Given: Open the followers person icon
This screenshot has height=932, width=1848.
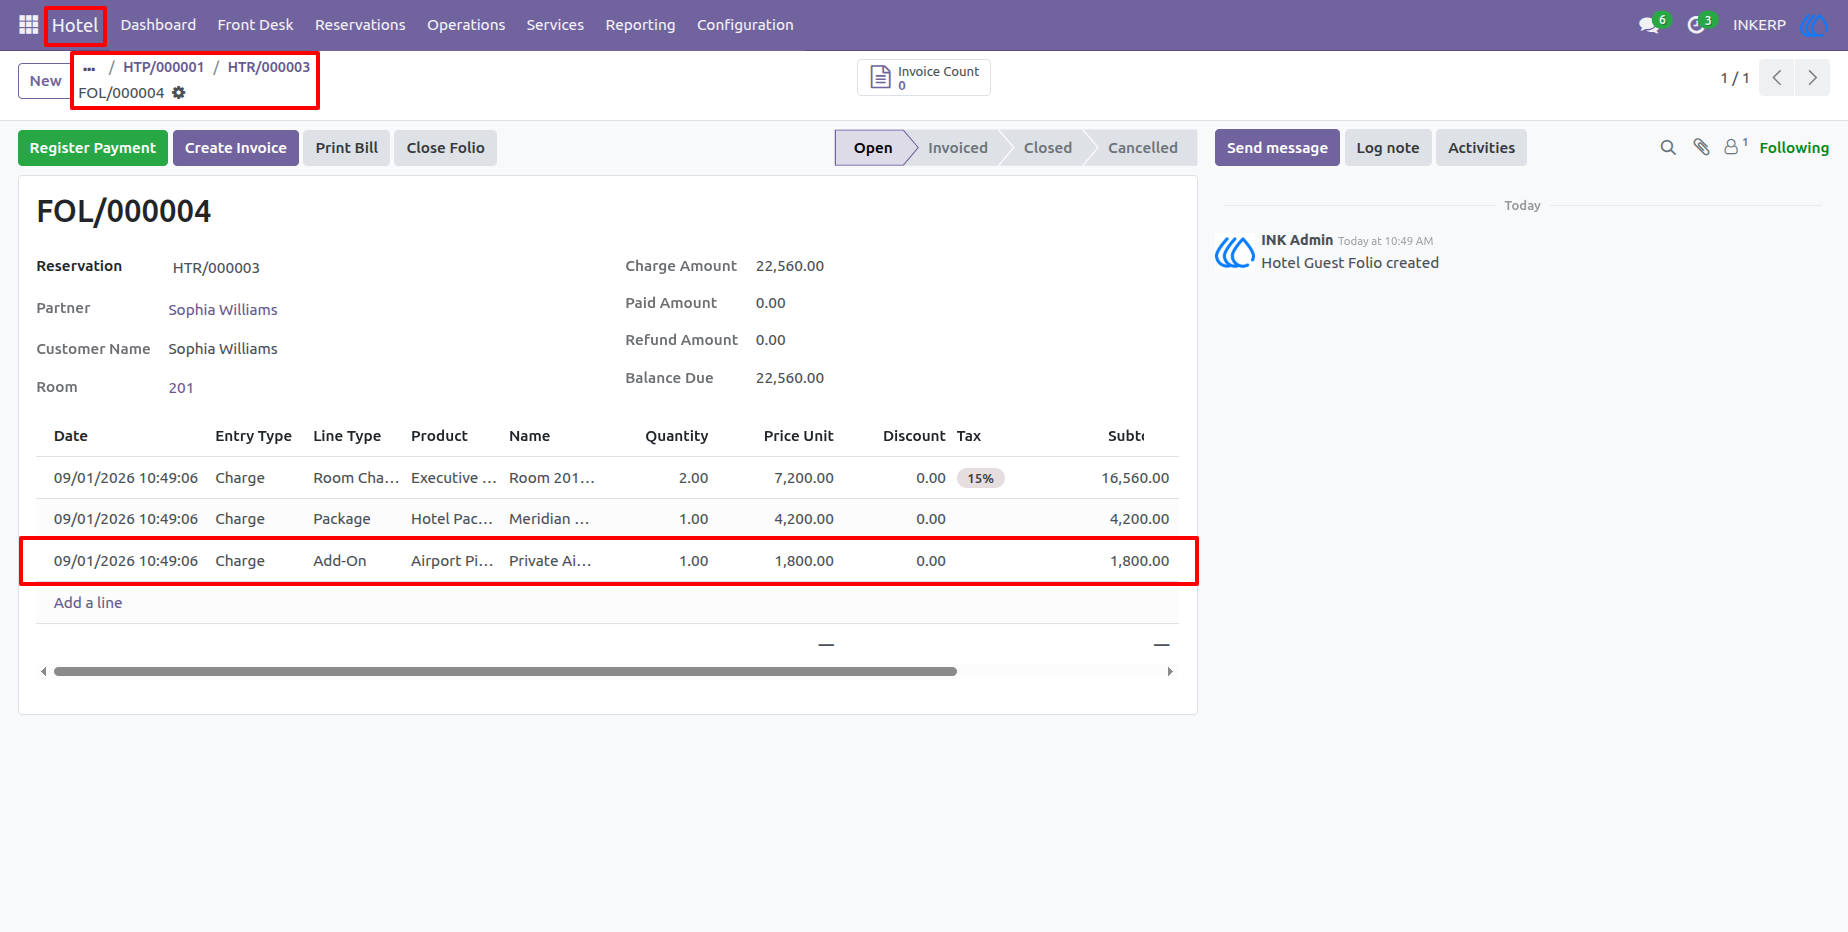Looking at the screenshot, I should click(x=1731, y=147).
